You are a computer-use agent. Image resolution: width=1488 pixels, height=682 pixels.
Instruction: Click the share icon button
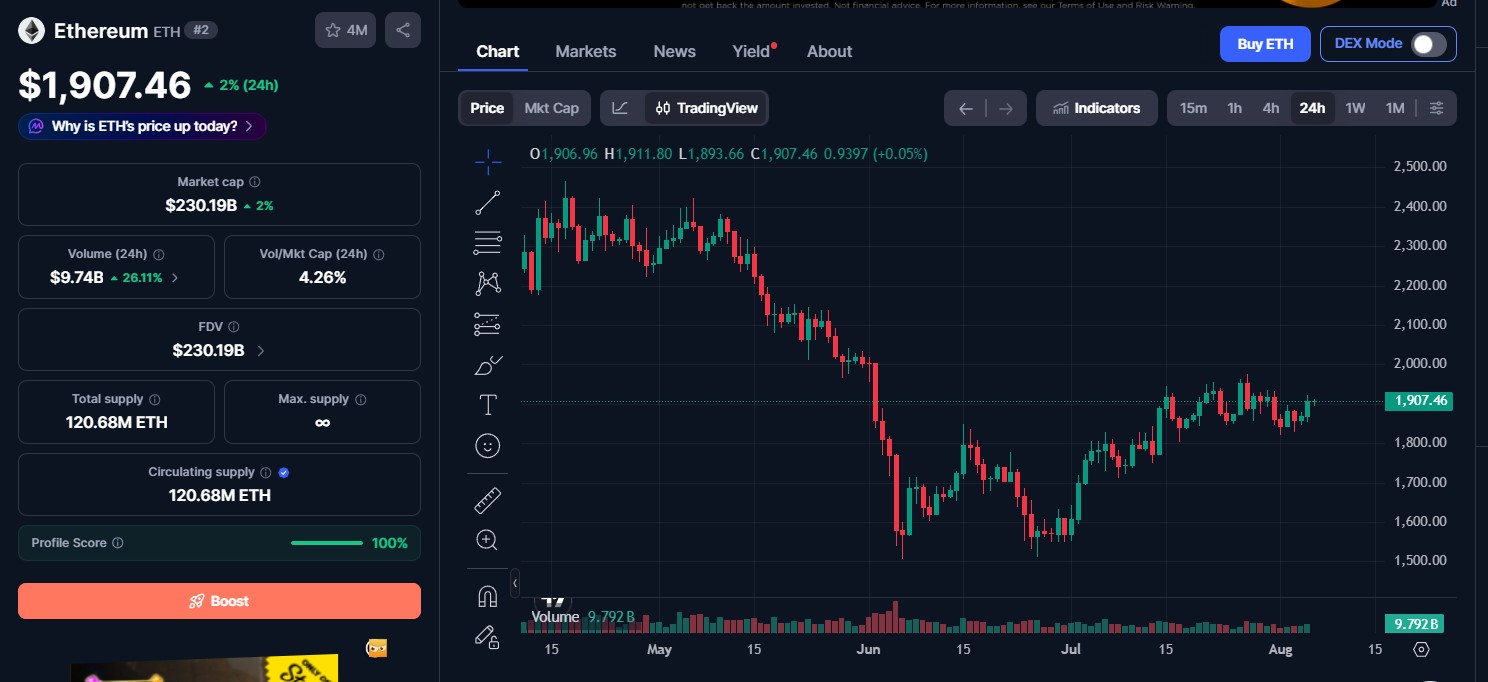403,30
